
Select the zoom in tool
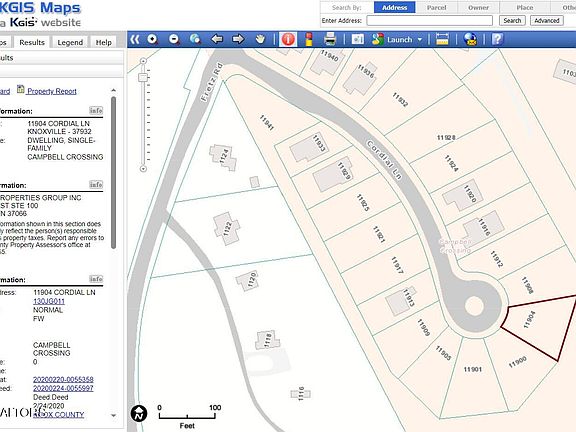(152, 39)
